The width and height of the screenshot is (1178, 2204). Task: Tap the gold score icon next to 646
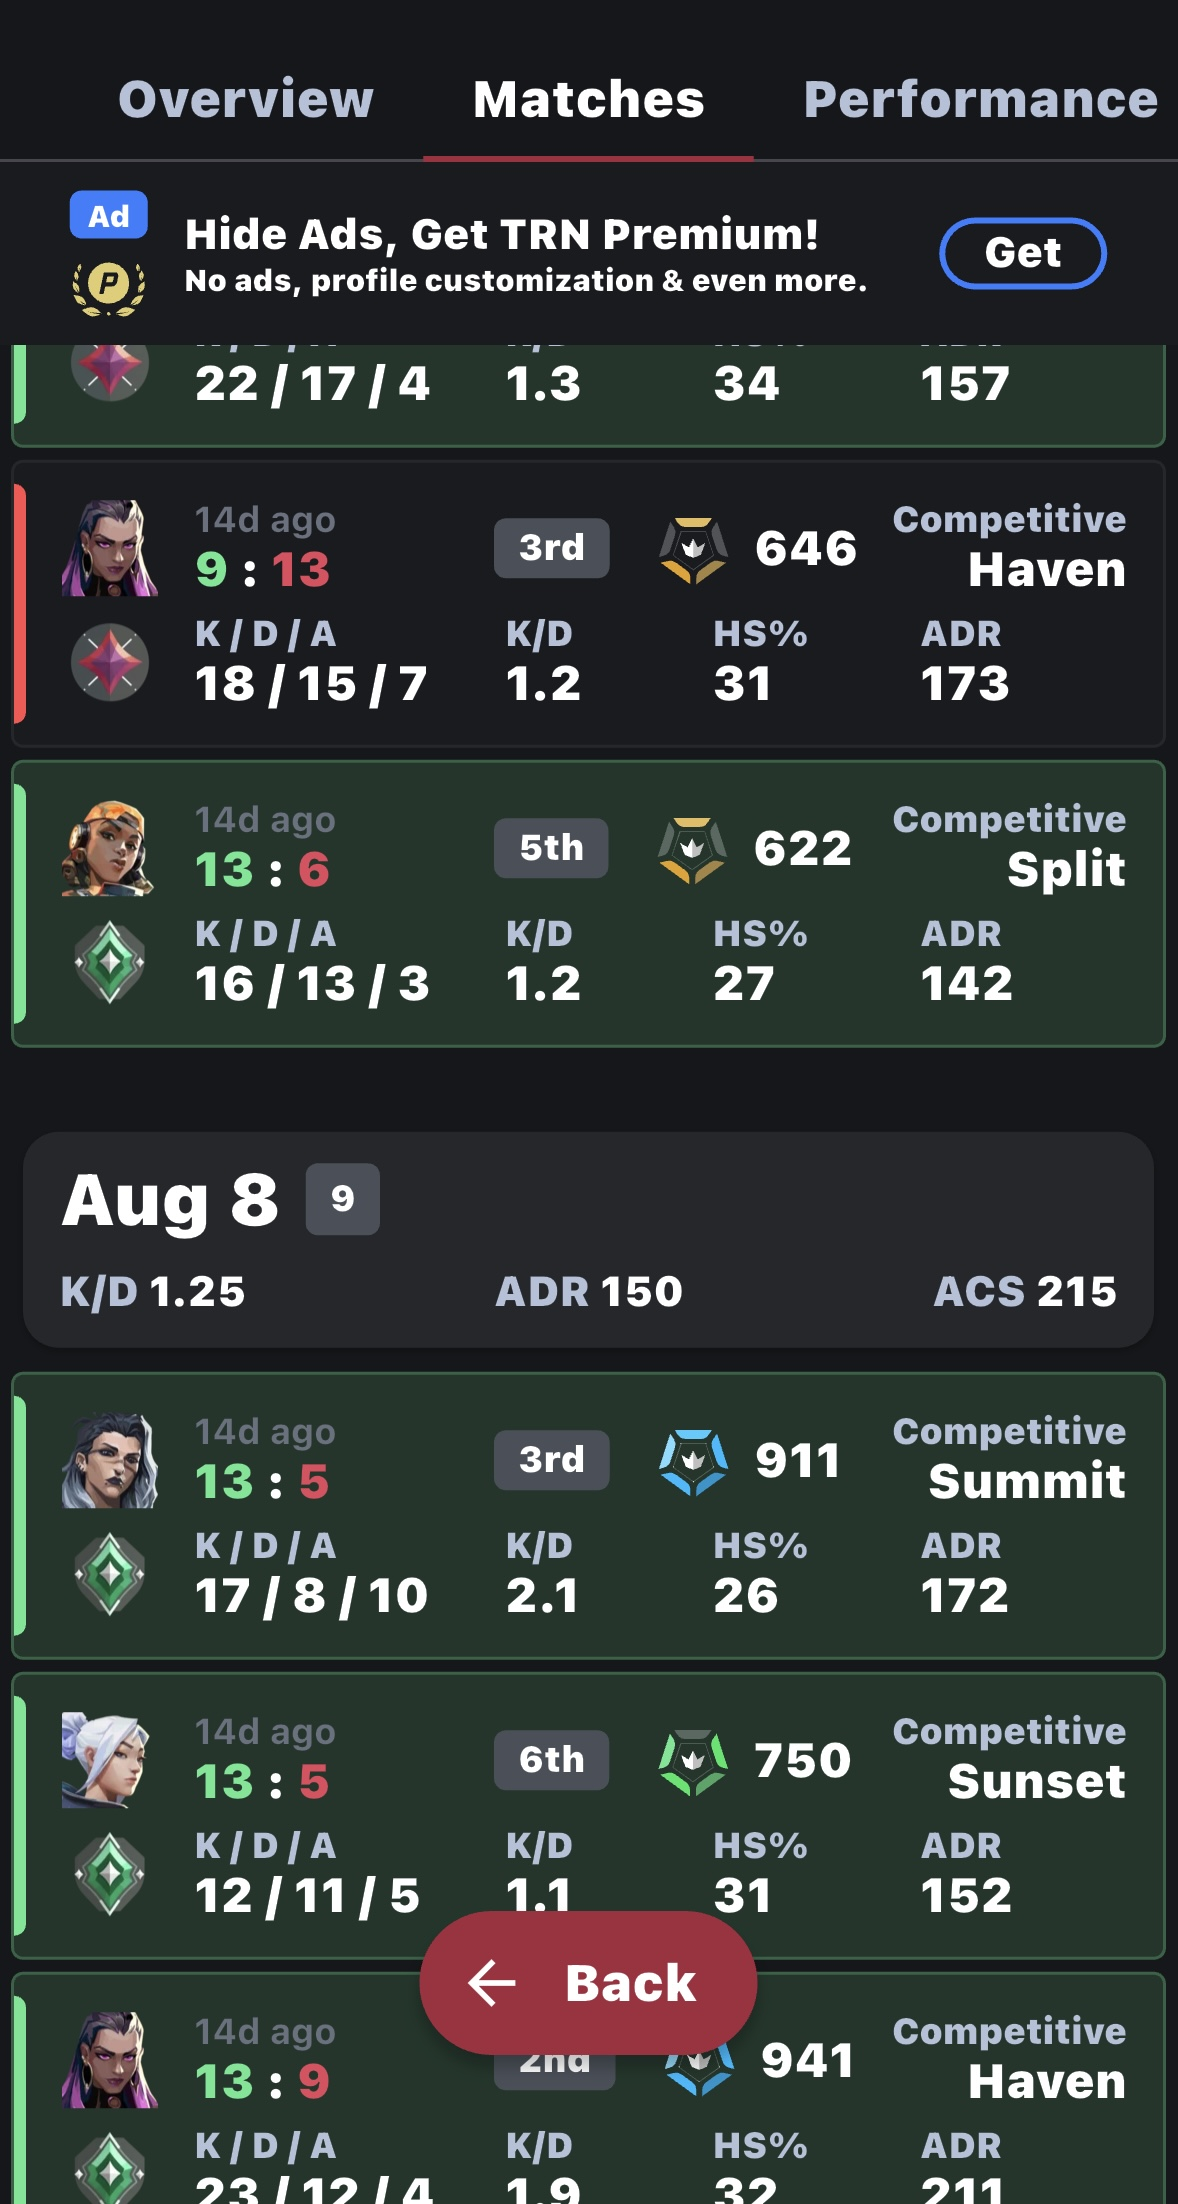tap(692, 549)
